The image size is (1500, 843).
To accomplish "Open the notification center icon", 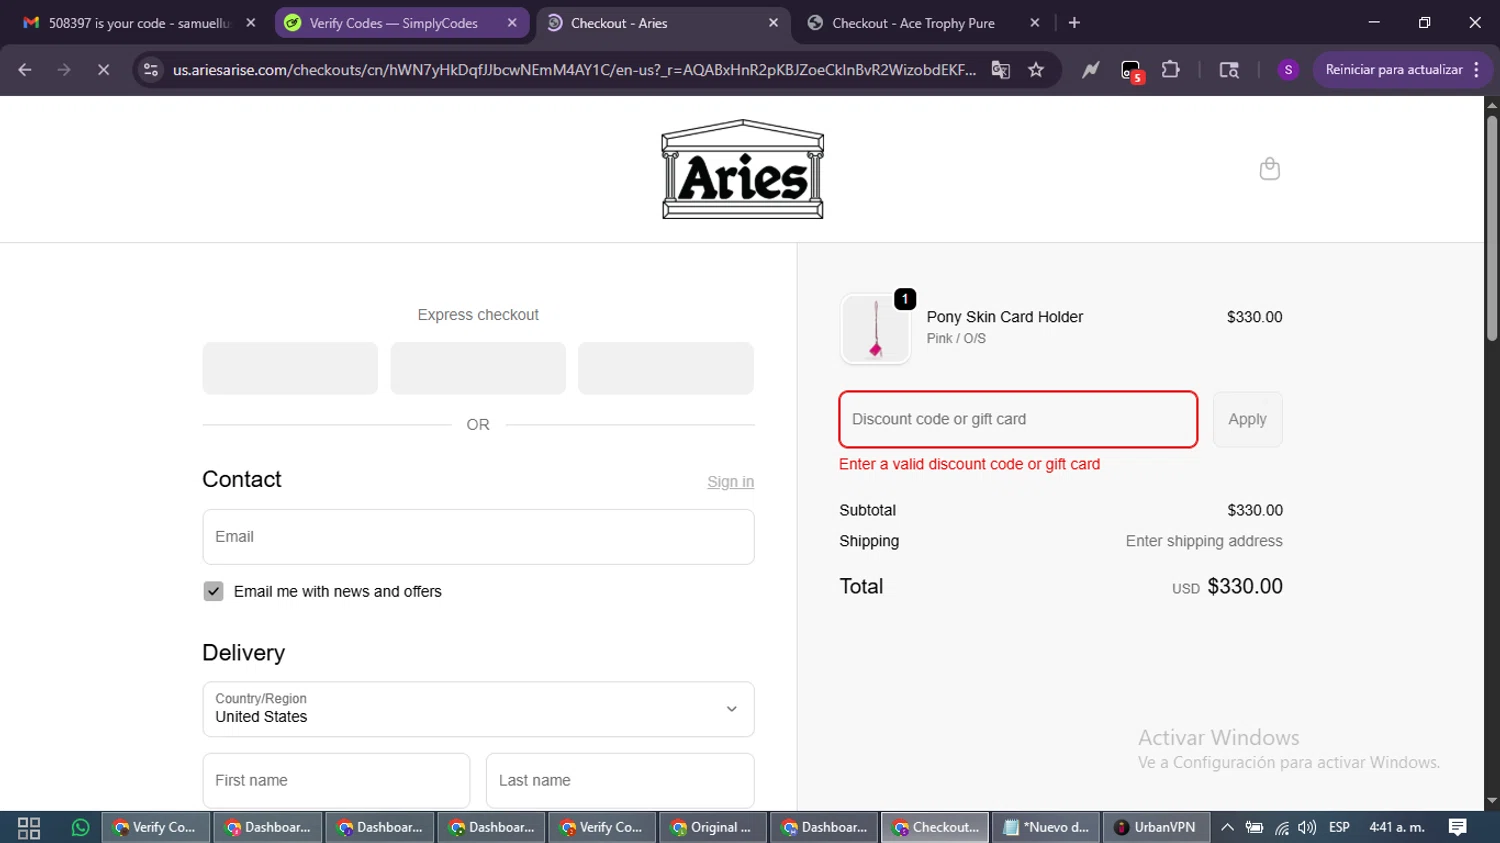I will click(1457, 827).
